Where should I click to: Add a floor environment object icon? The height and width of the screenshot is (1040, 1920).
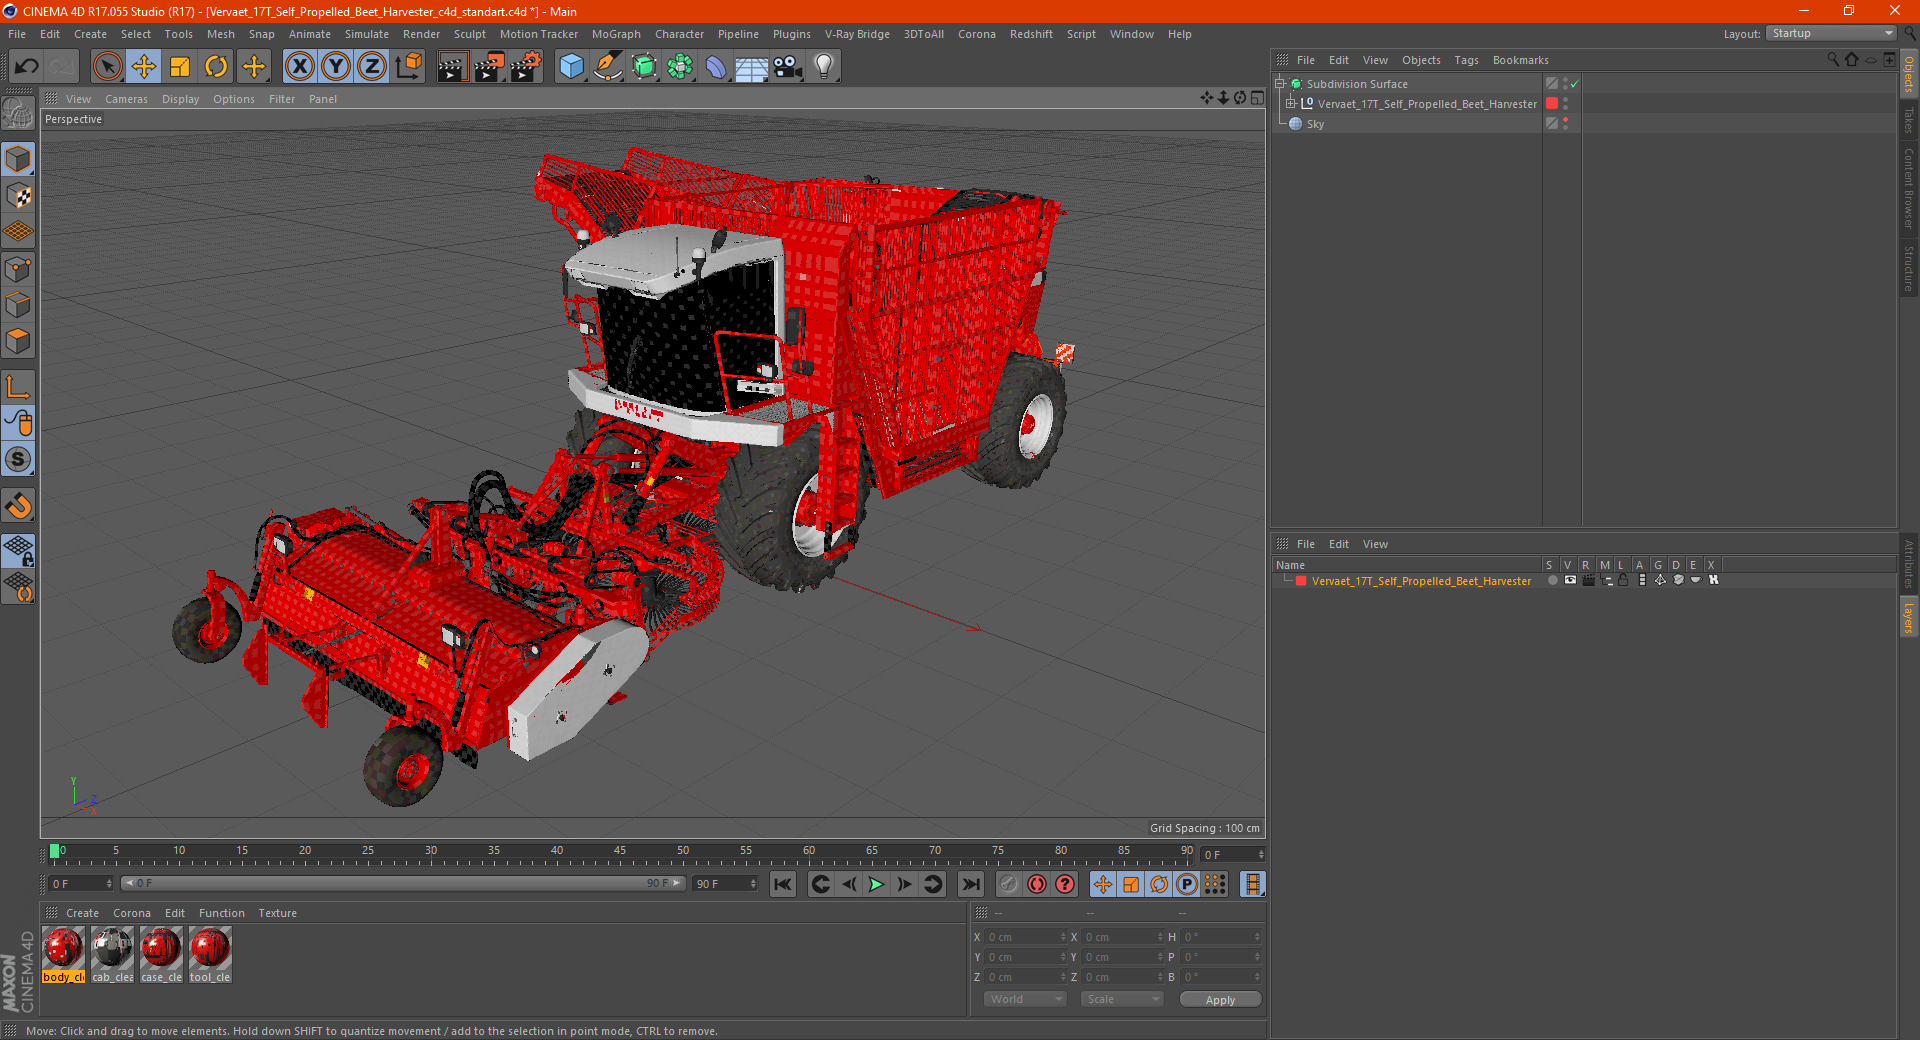(x=752, y=67)
